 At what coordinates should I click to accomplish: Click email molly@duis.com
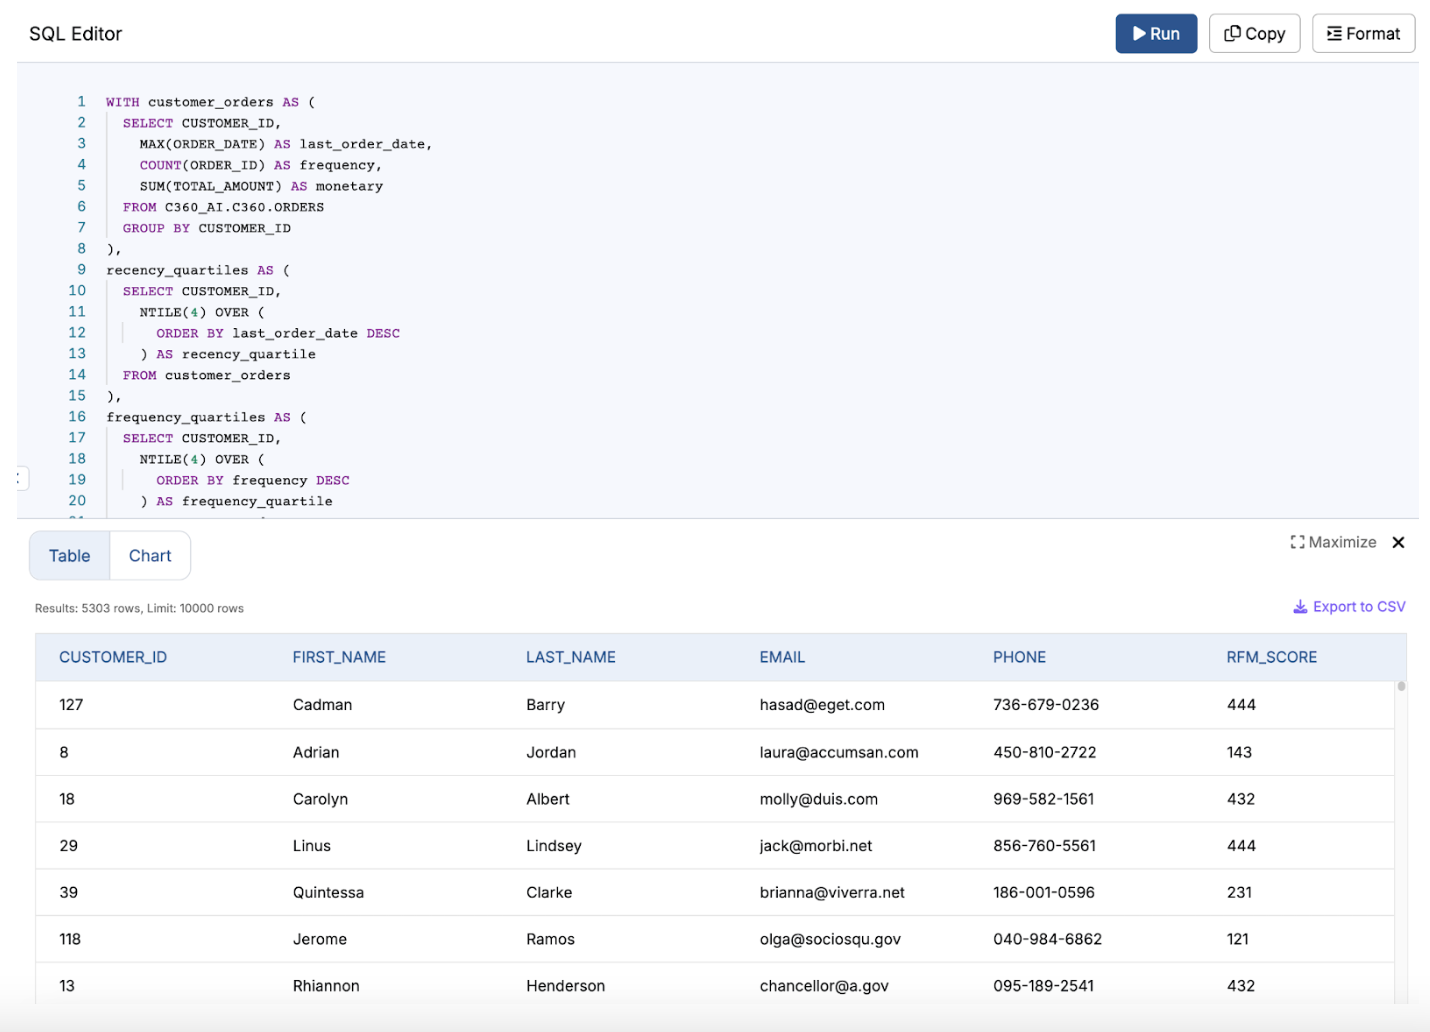[x=819, y=799]
